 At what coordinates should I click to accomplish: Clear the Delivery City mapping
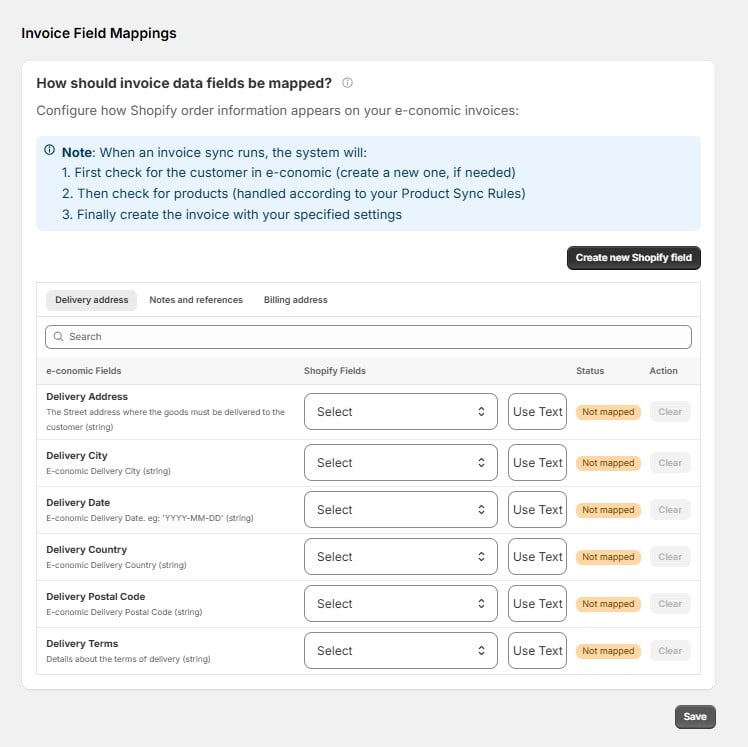(670, 463)
